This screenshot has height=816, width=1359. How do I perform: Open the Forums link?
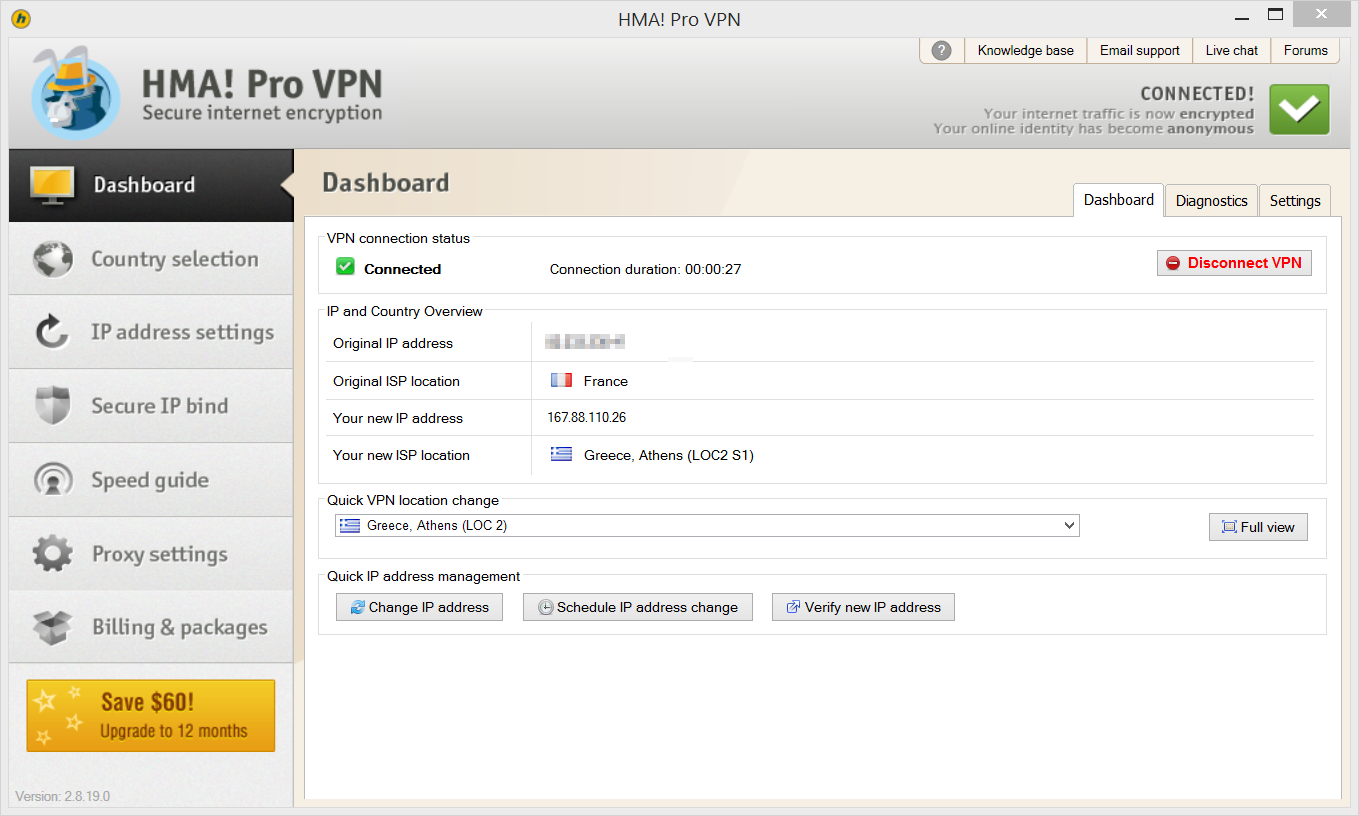[x=1306, y=51]
